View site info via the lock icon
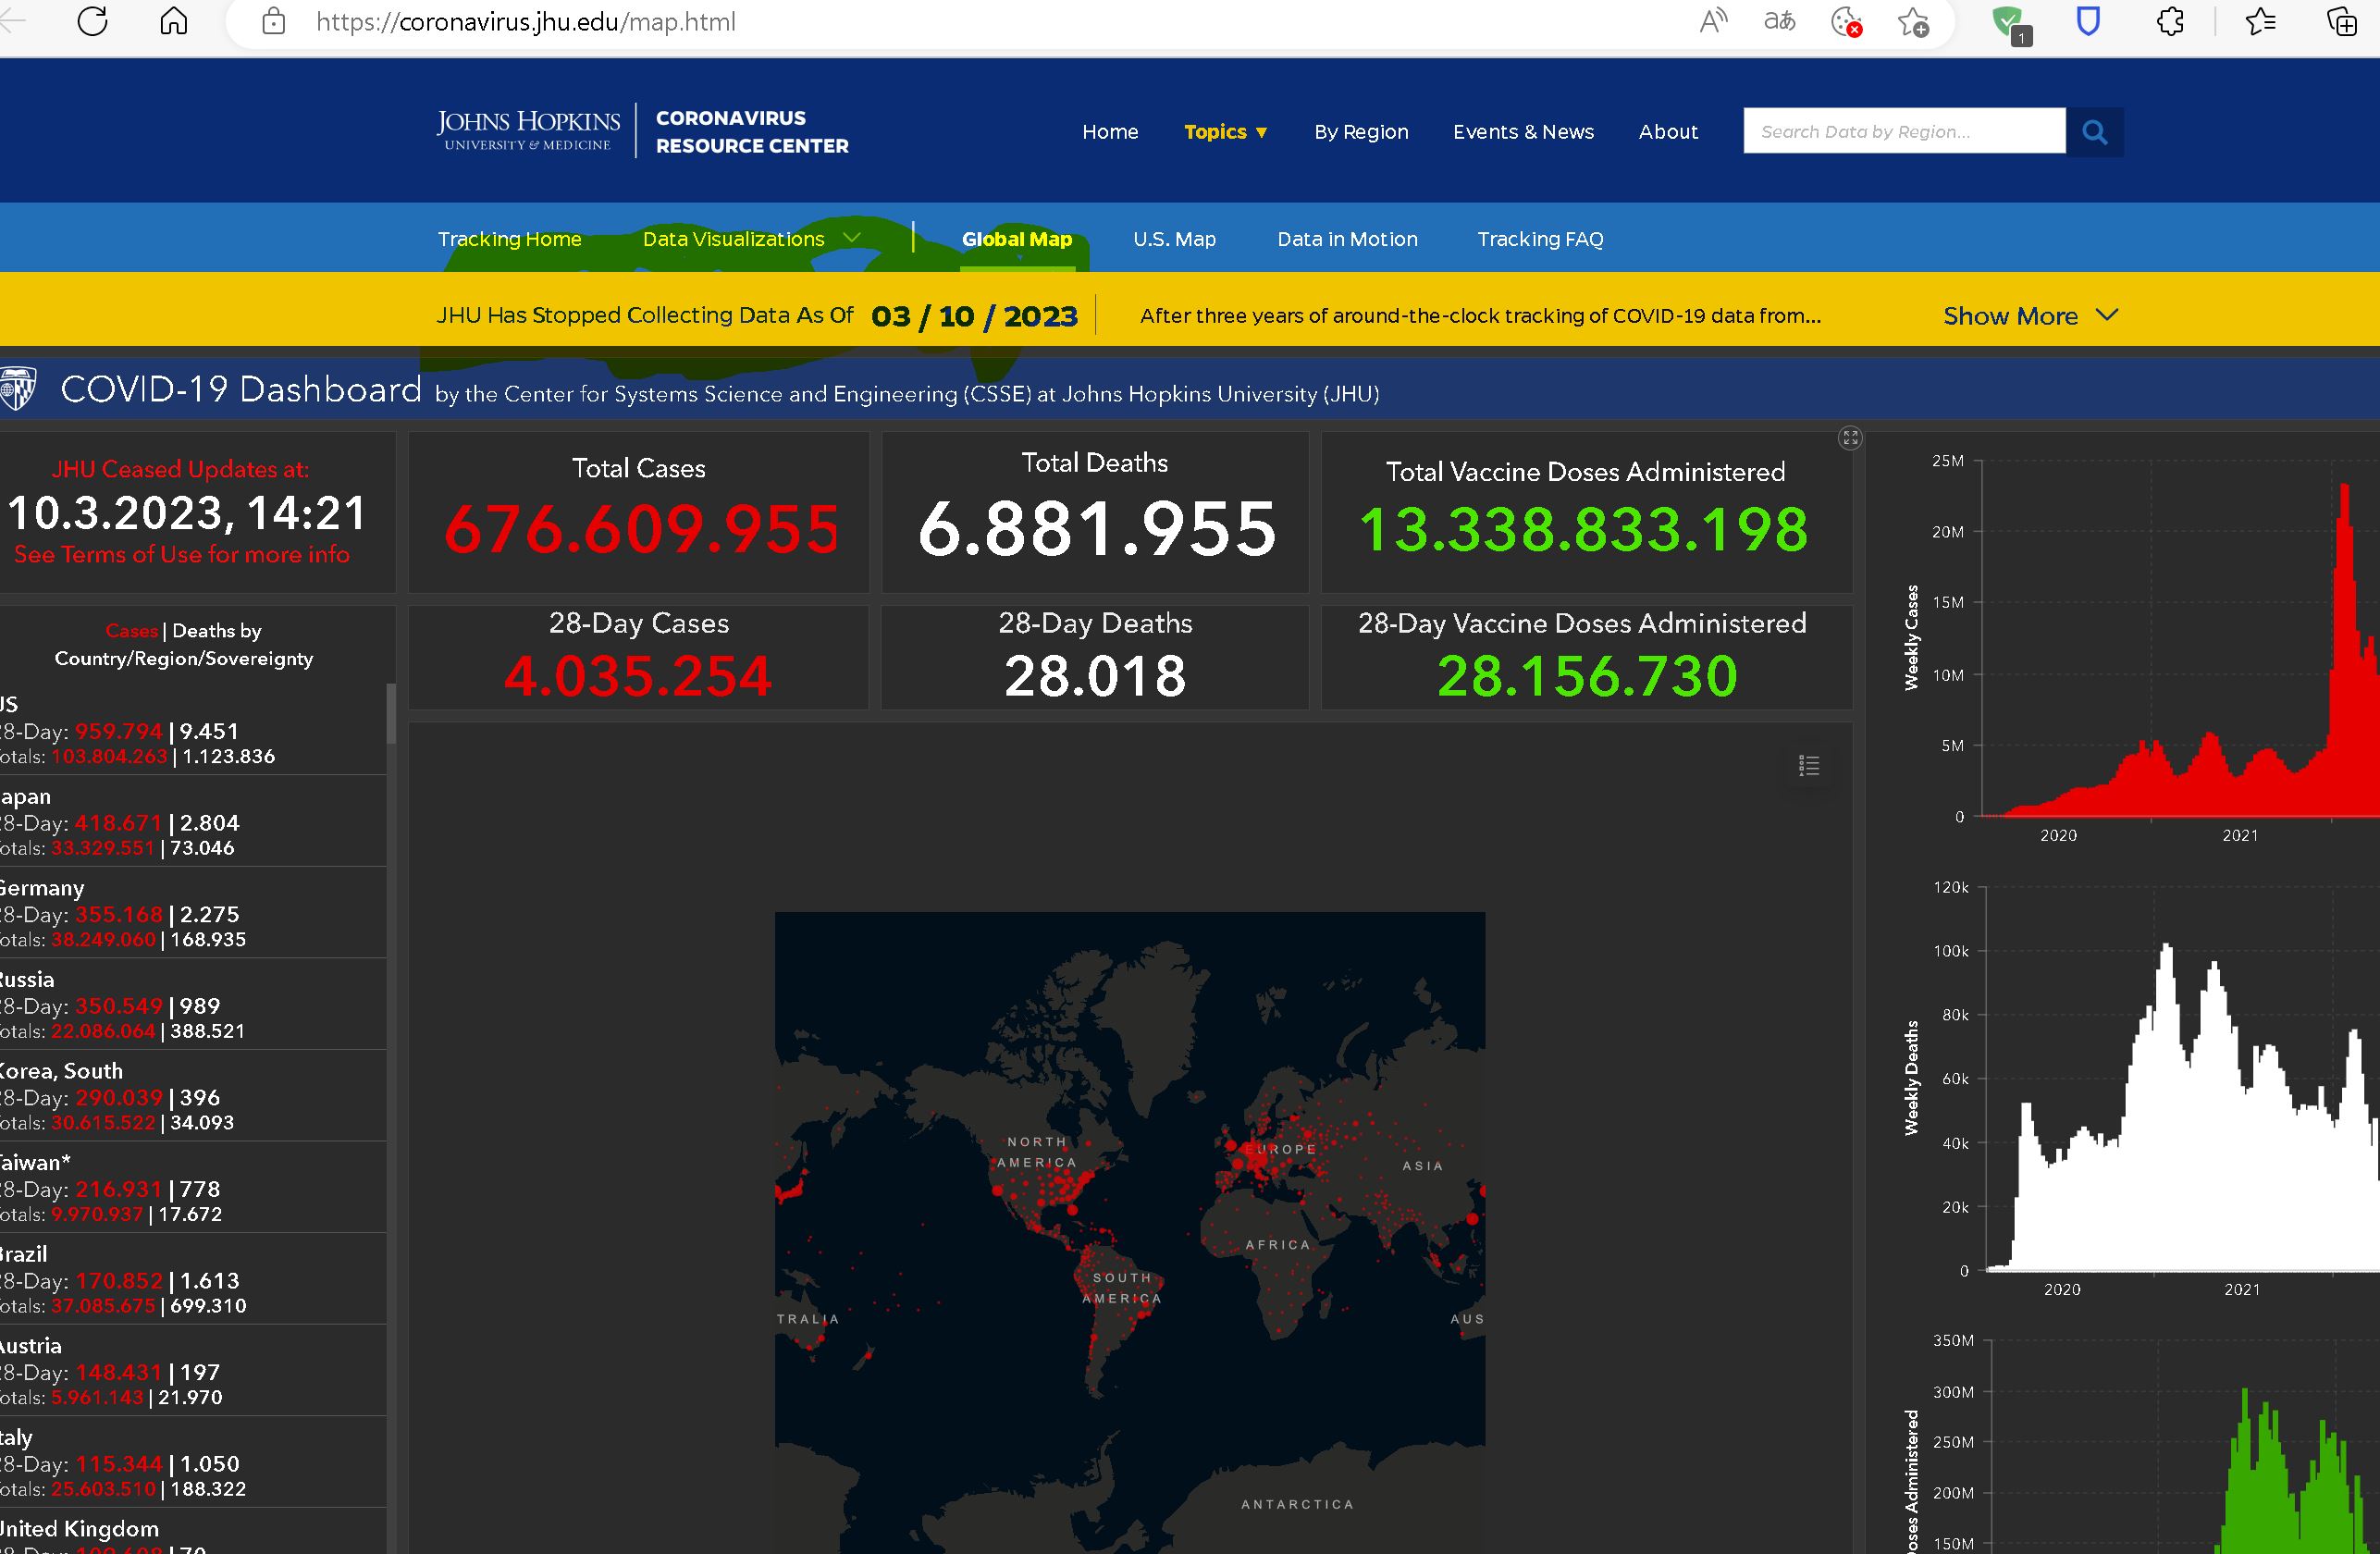 (x=273, y=22)
